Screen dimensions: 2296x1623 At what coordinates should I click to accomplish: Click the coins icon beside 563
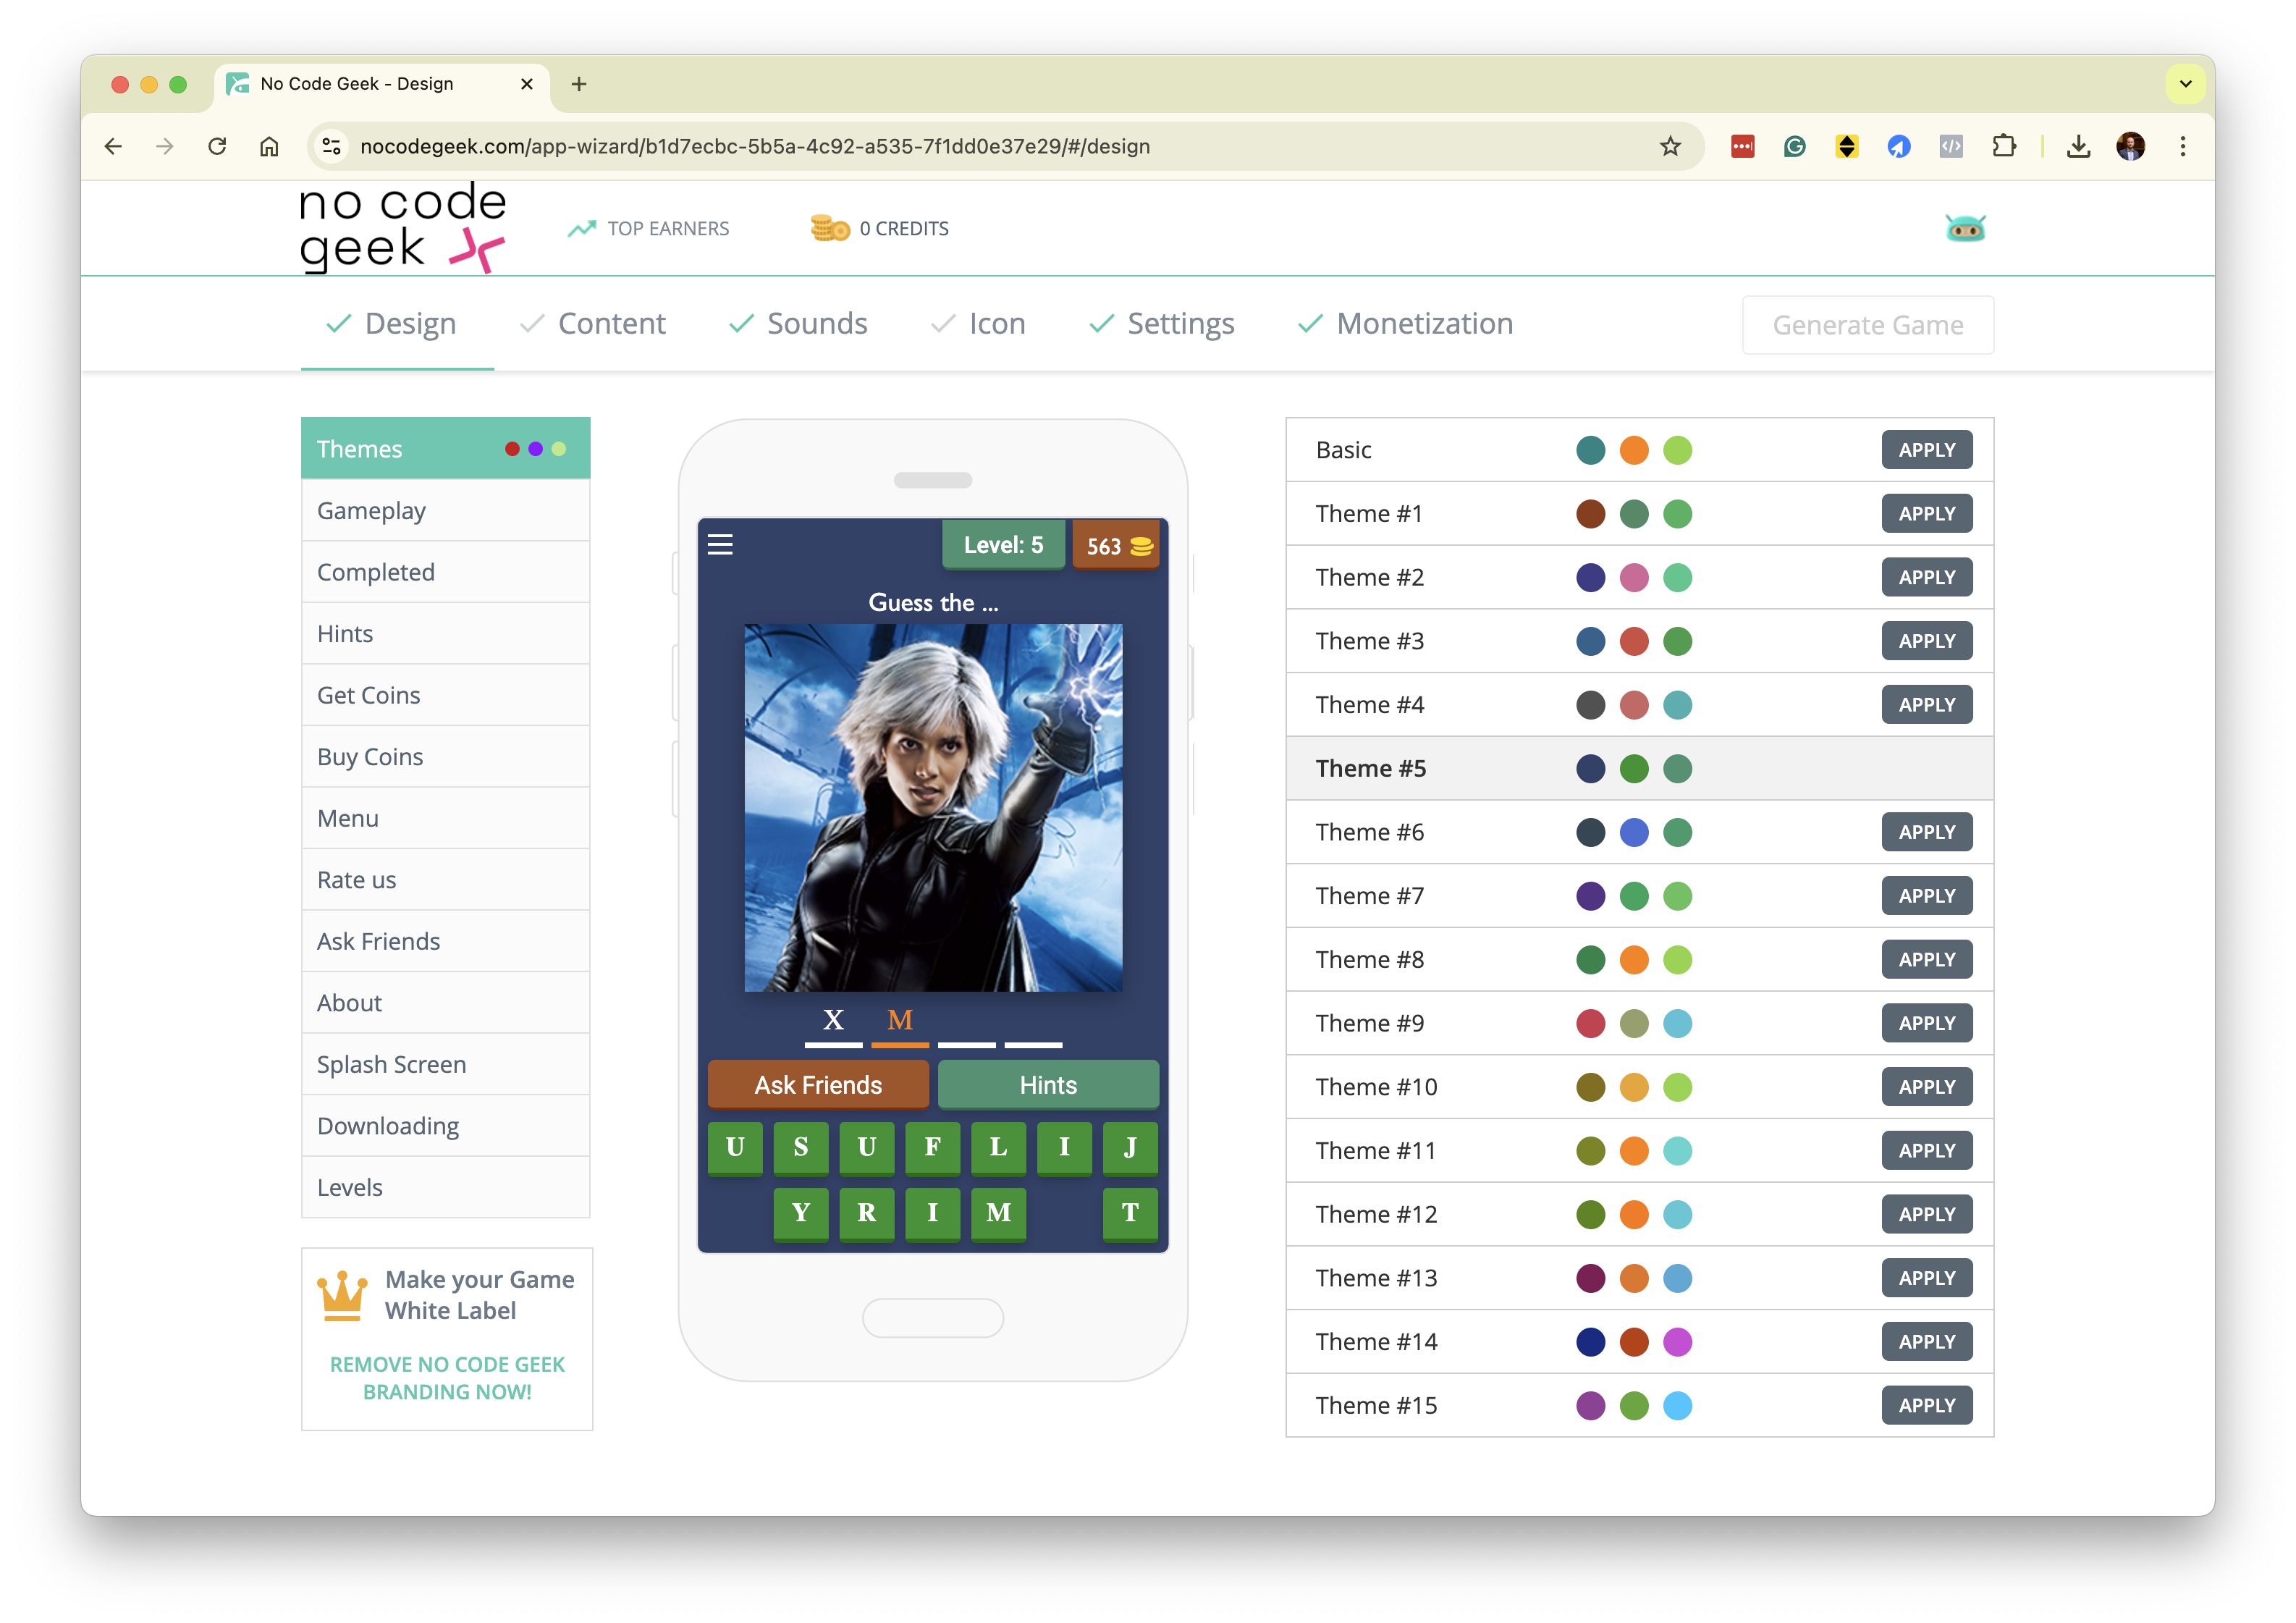[1140, 546]
